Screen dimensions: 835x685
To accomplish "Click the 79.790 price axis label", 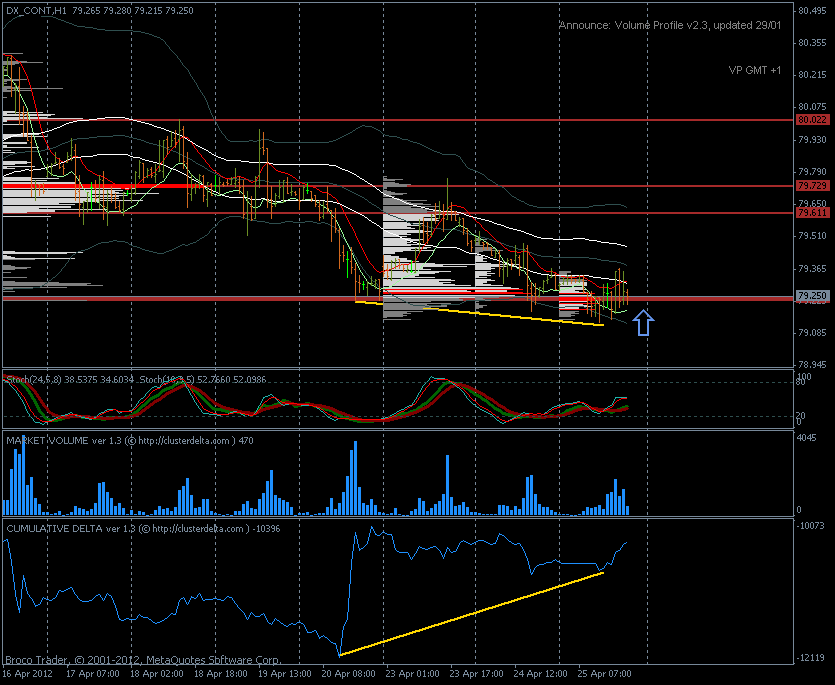I will (x=812, y=172).
